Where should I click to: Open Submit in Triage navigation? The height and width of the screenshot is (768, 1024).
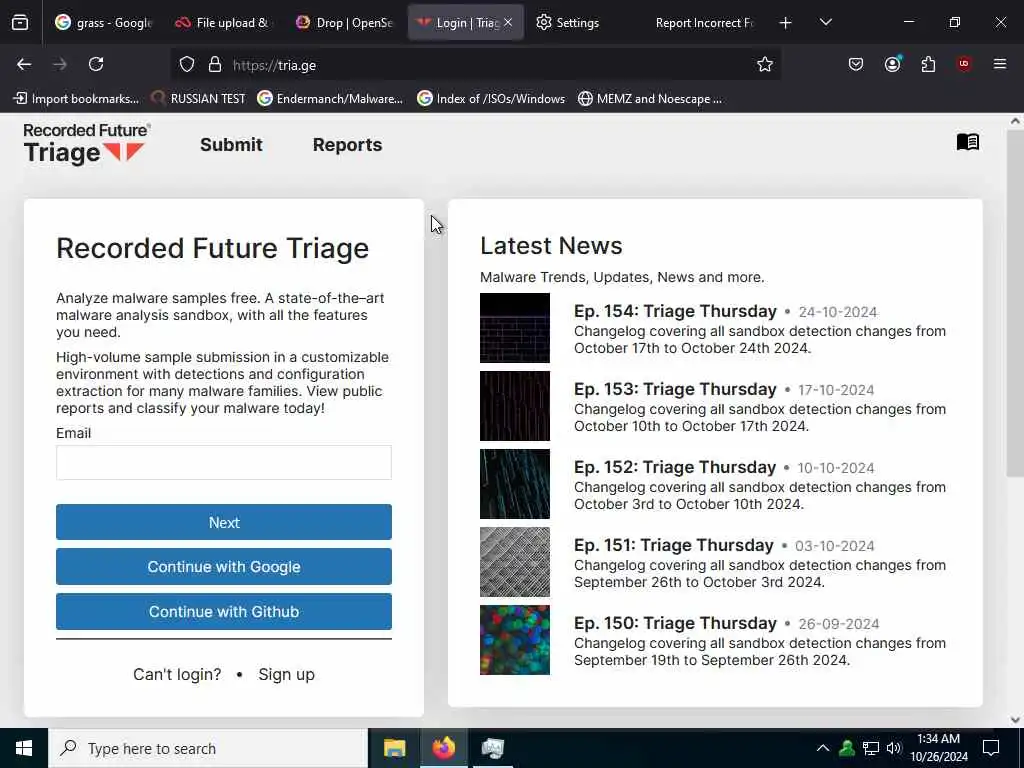[231, 145]
